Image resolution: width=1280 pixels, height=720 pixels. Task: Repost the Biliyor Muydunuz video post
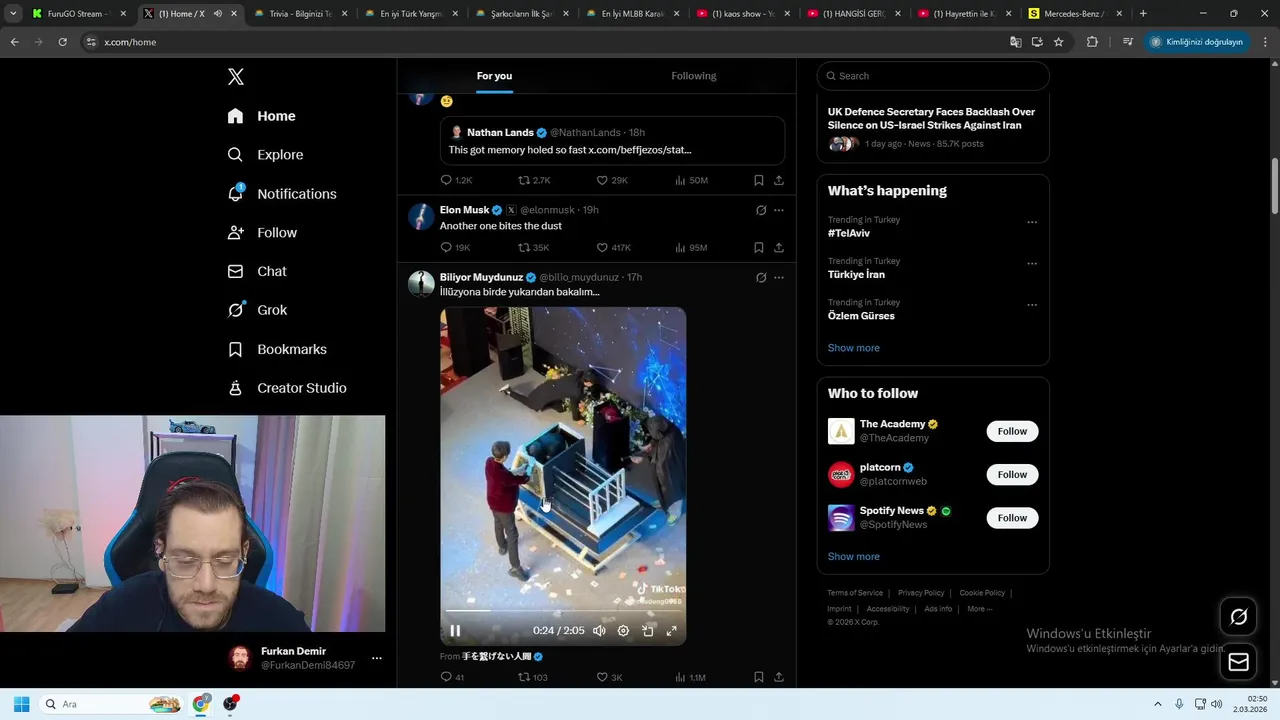pyautogui.click(x=532, y=677)
